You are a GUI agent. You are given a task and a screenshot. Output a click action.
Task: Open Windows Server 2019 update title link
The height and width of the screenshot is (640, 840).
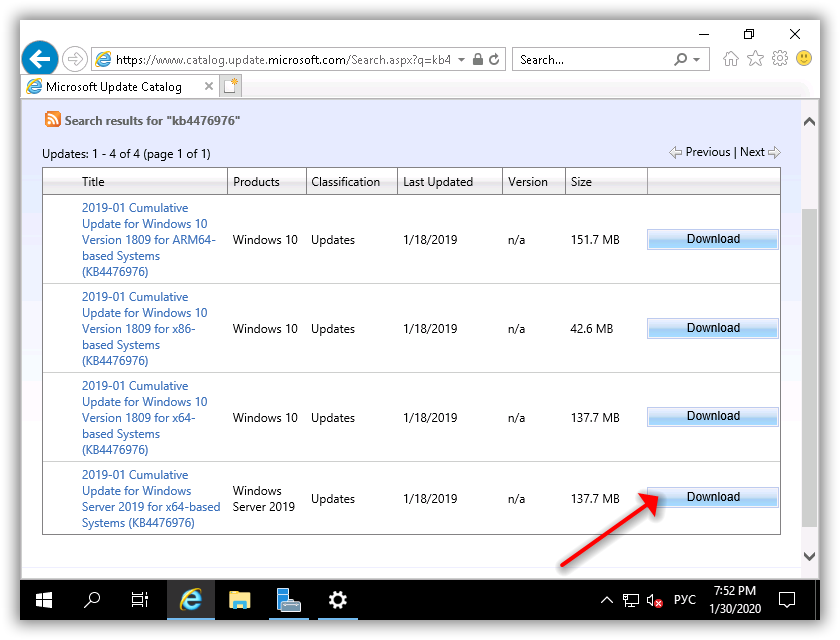(x=151, y=499)
